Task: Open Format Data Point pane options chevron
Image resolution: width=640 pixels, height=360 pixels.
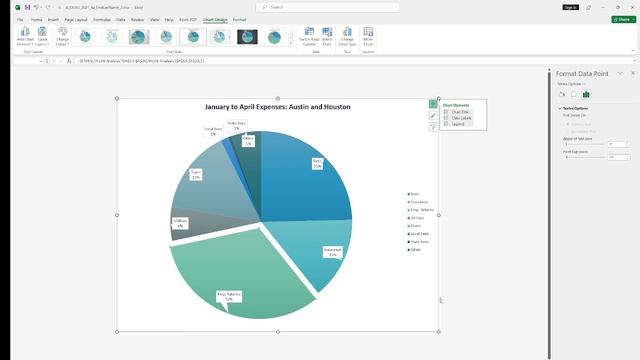Action: point(620,73)
